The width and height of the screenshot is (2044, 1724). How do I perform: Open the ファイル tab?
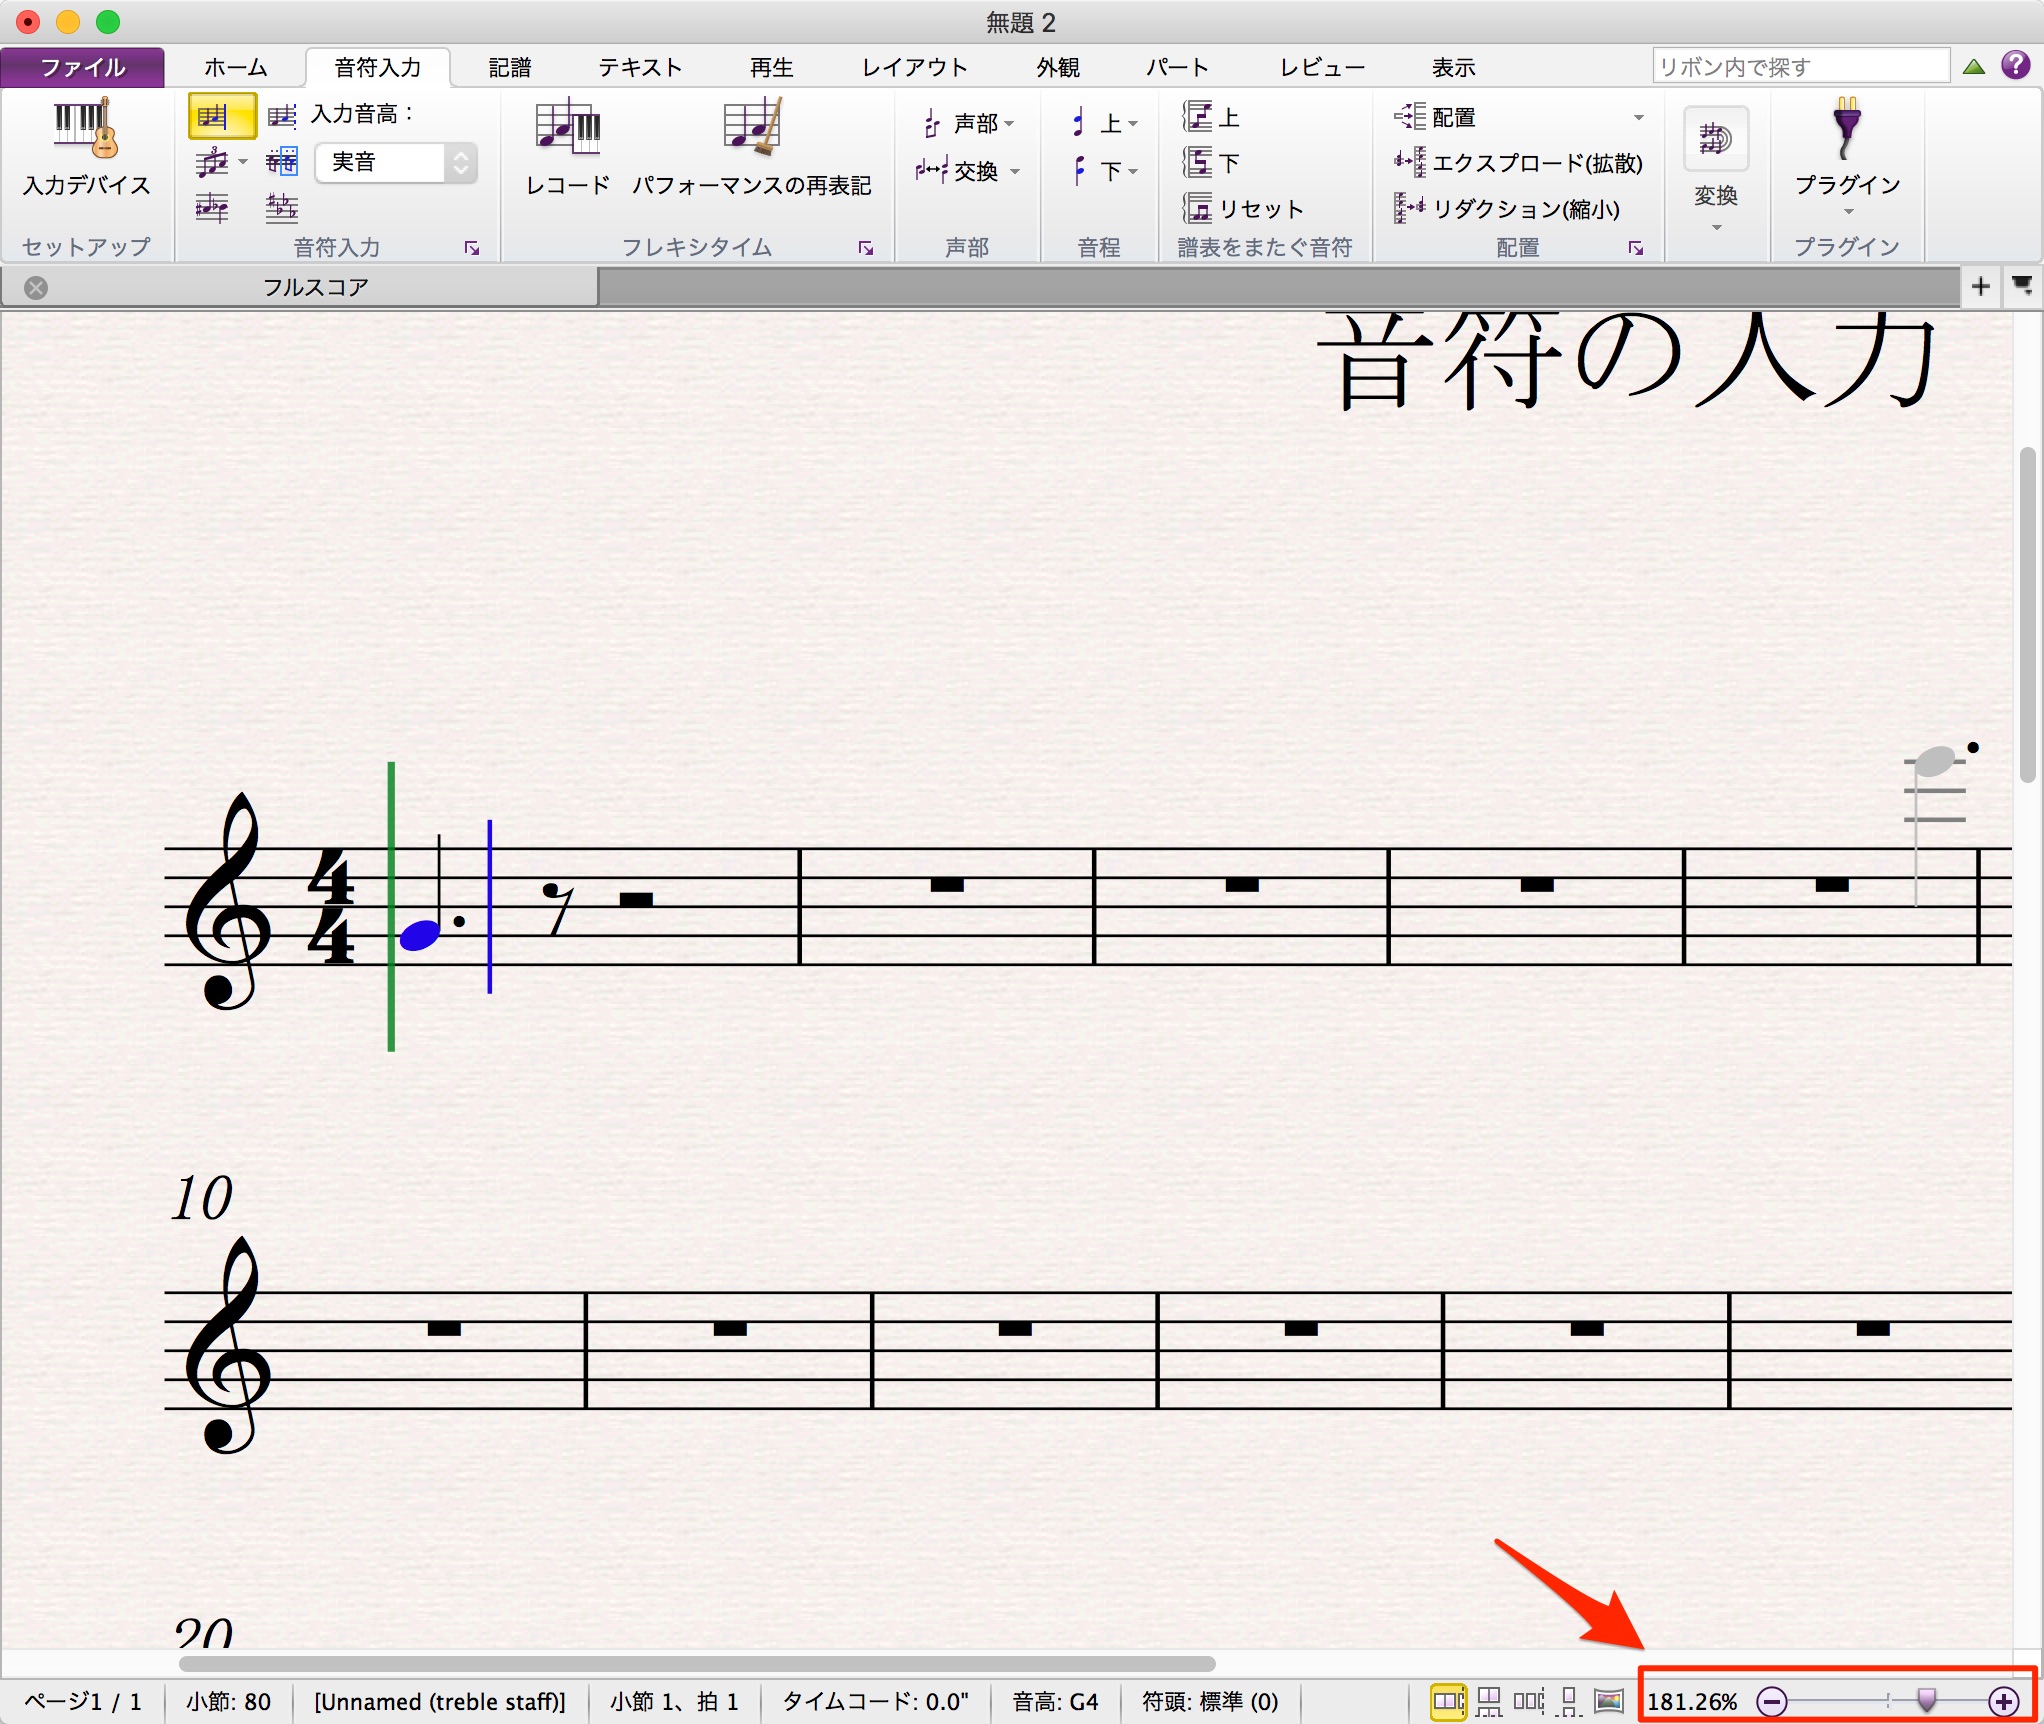83,67
